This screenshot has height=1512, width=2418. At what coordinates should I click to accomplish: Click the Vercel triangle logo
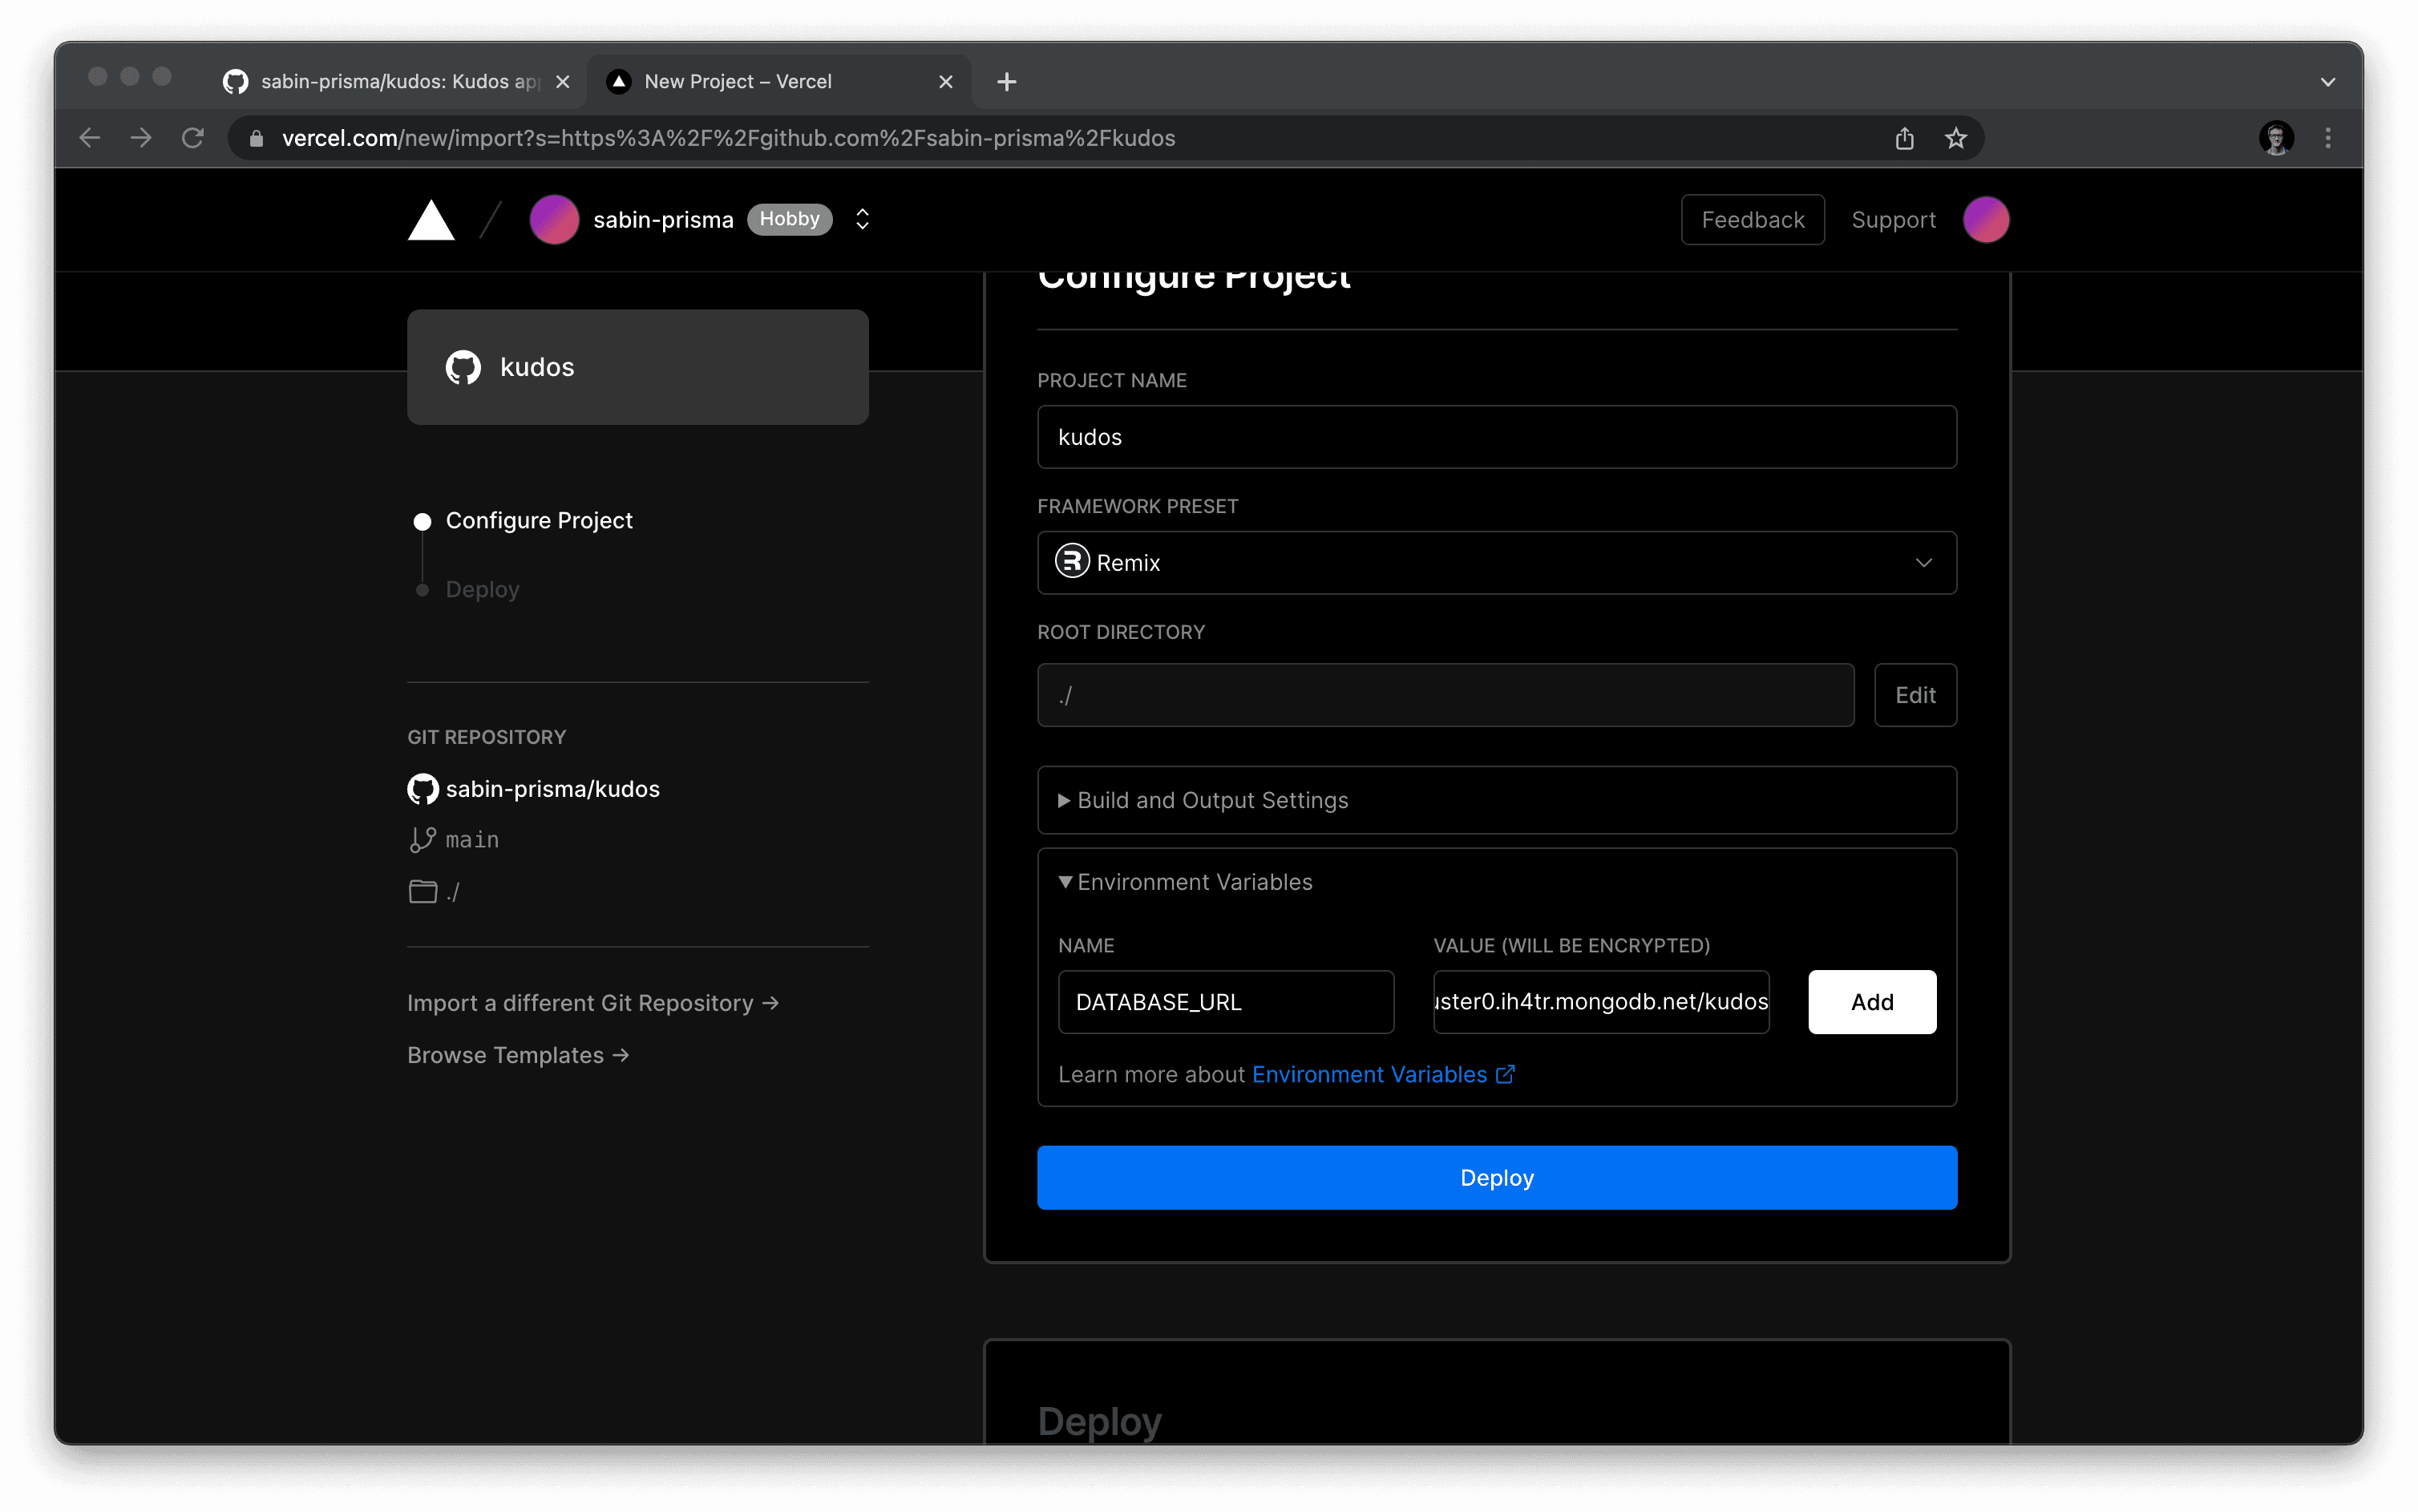point(431,220)
